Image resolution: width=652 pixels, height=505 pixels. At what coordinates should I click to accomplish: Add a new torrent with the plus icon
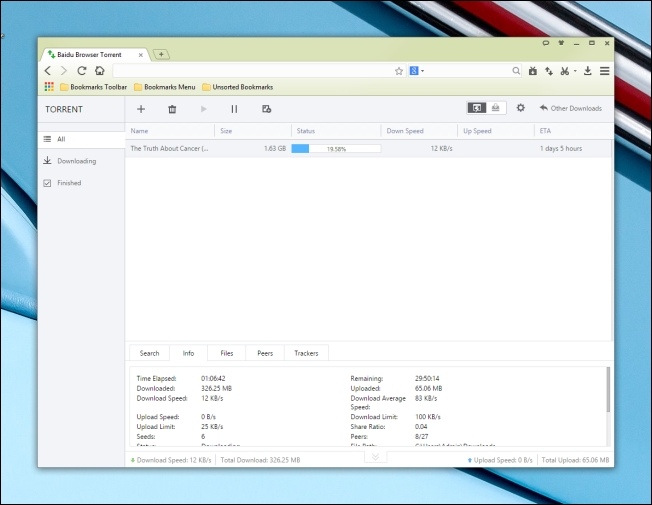tap(141, 109)
